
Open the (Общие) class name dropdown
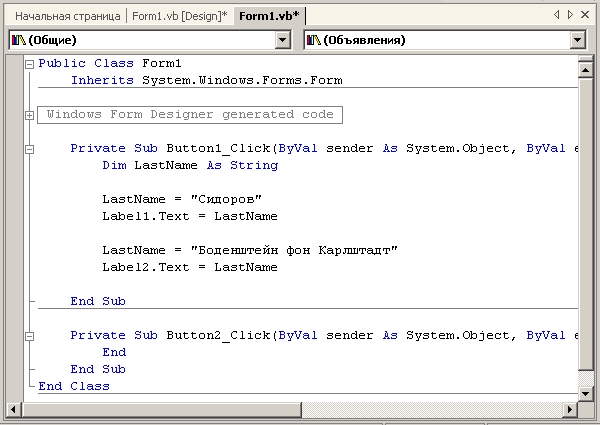[x=281, y=40]
